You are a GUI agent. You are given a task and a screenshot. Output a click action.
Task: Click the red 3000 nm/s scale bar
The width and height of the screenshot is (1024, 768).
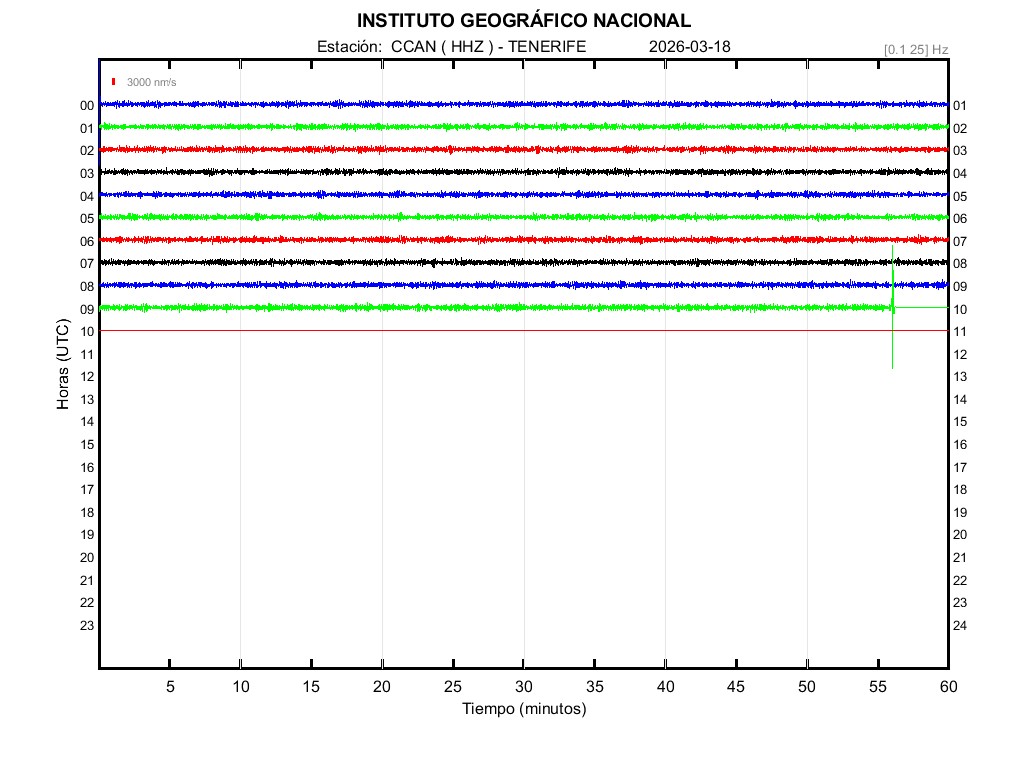114,82
